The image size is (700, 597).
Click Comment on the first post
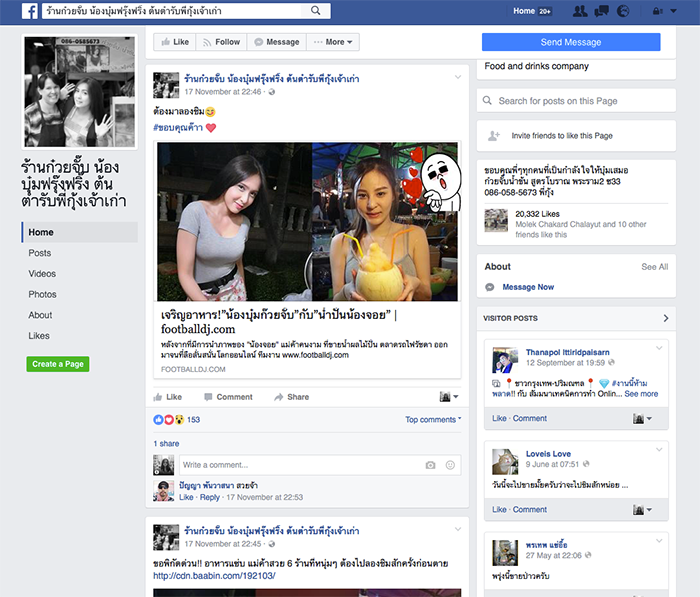click(228, 397)
